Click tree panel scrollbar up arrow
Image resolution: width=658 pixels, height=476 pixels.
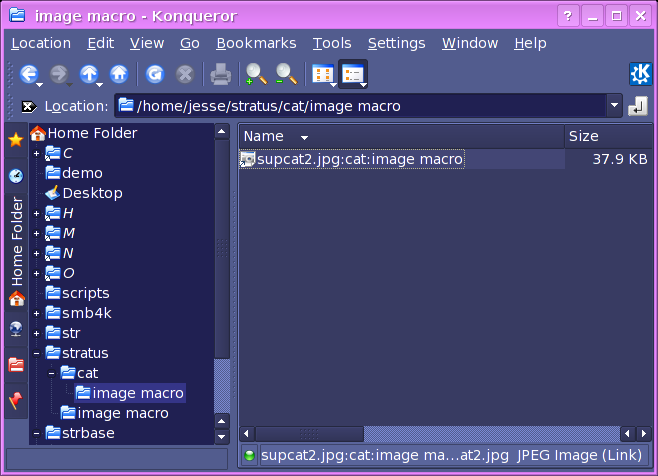click(x=222, y=132)
